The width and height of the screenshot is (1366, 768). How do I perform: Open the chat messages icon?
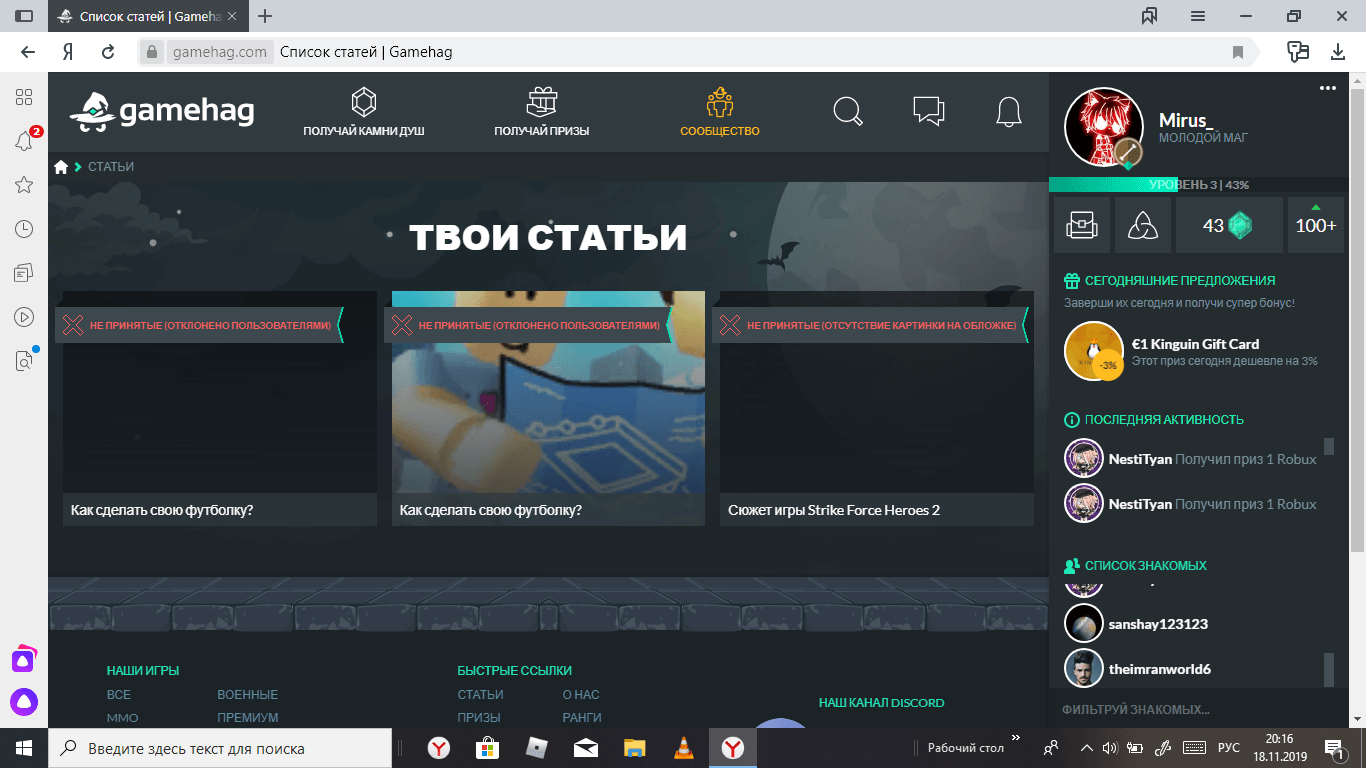point(929,111)
